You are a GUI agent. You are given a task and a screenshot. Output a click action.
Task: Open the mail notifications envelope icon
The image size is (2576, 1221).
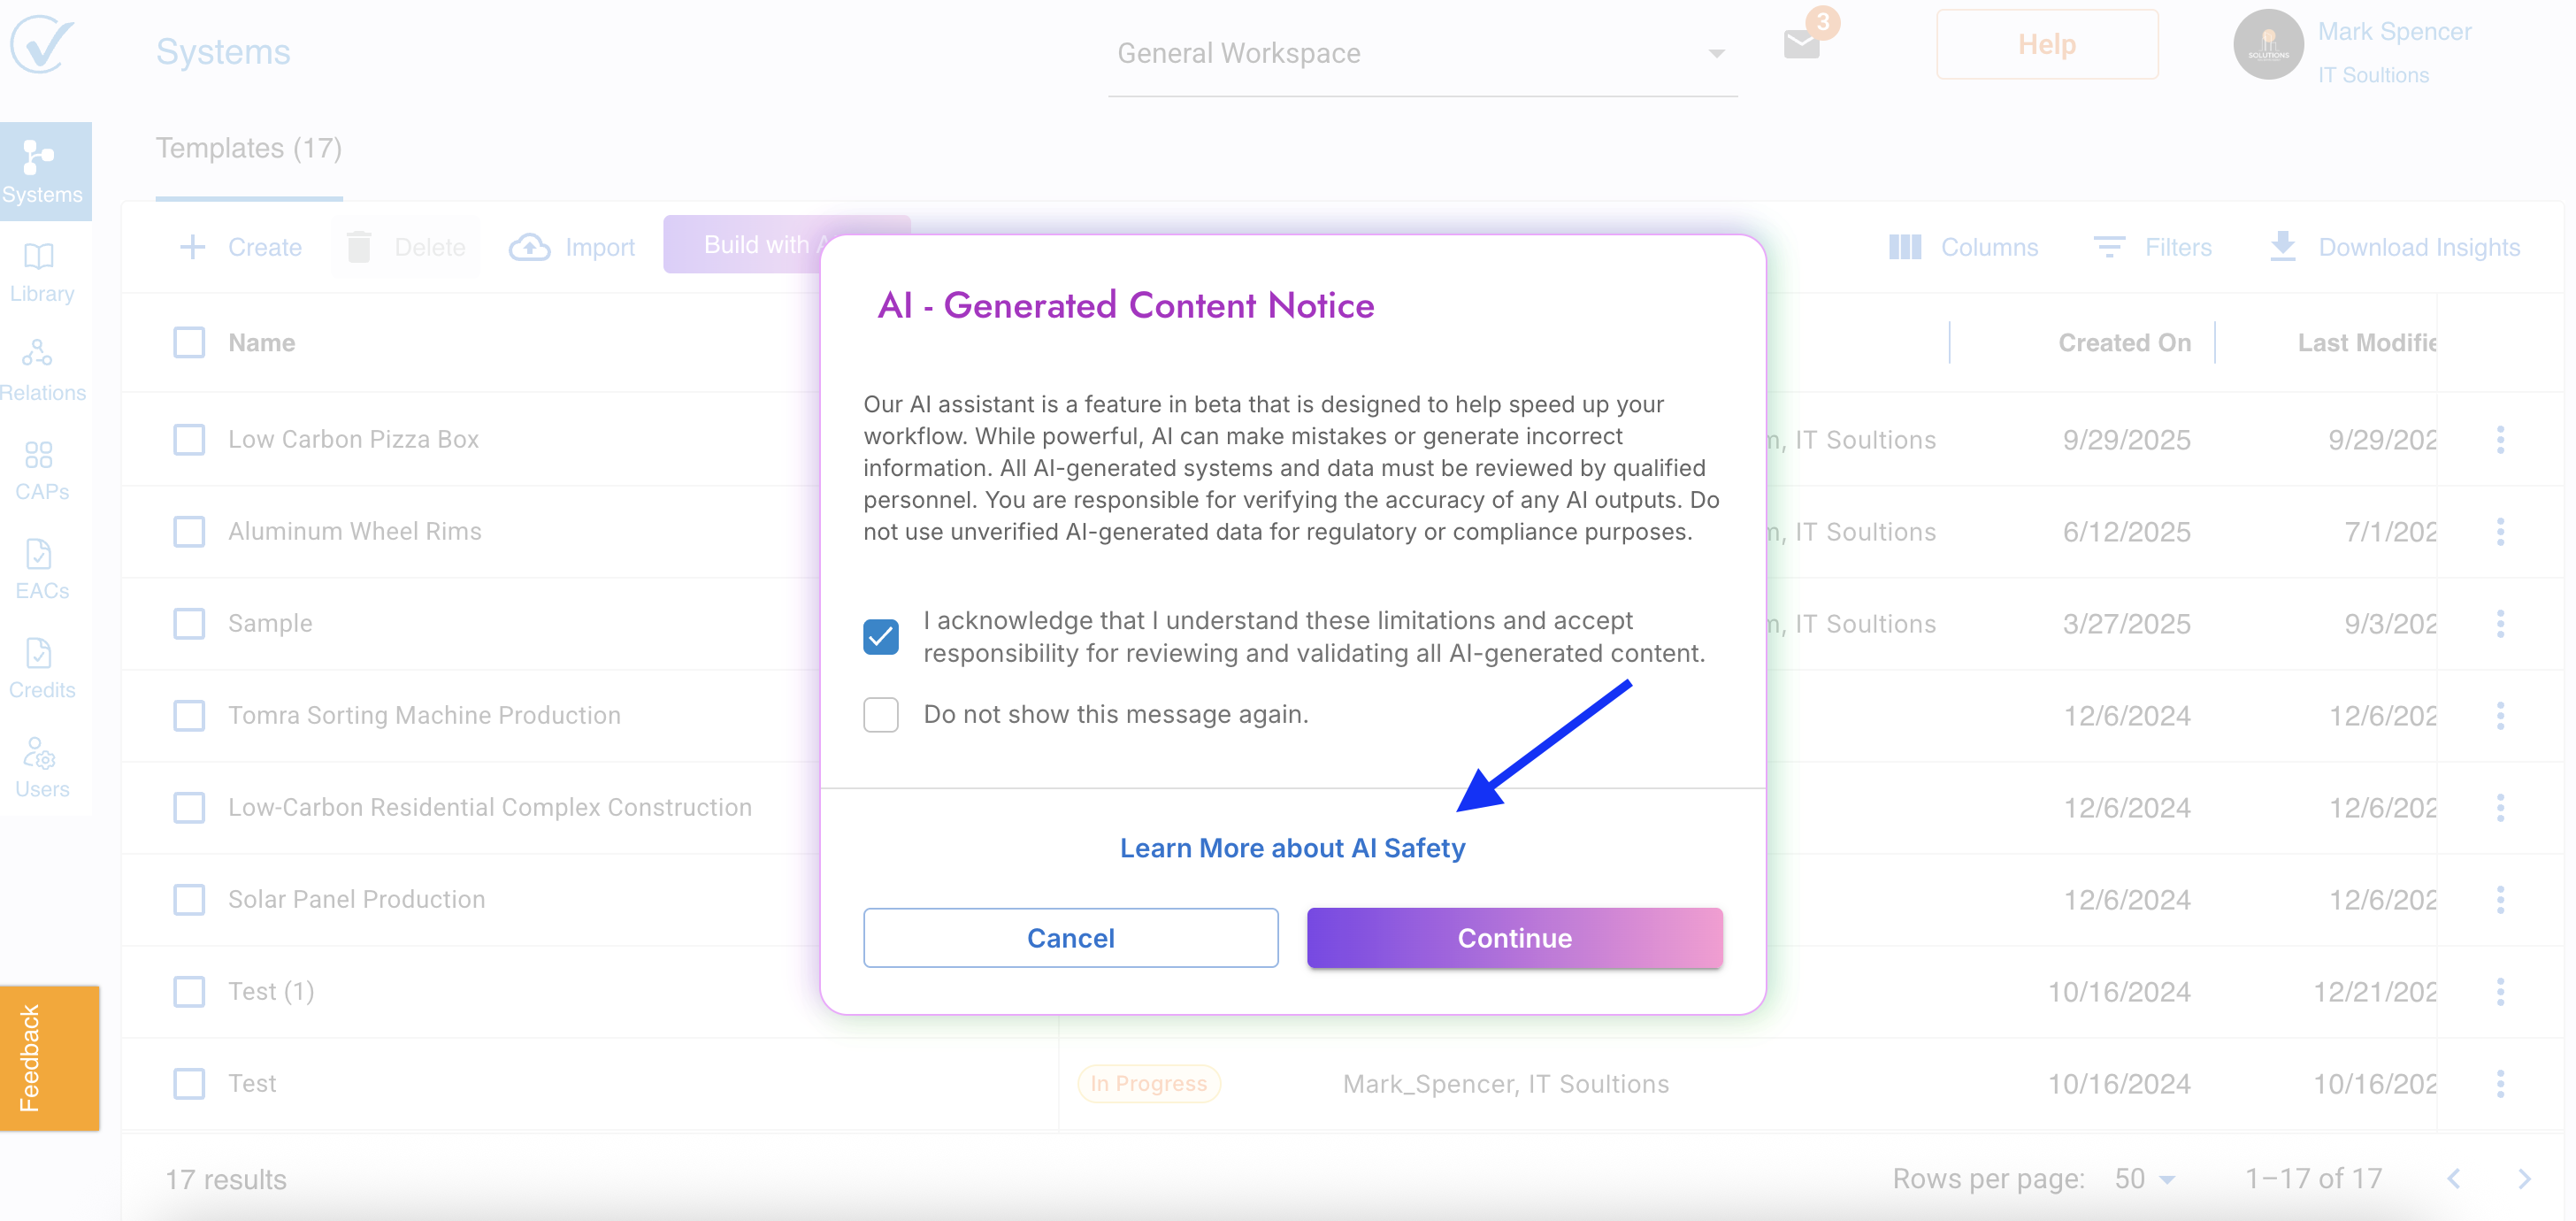tap(1801, 44)
